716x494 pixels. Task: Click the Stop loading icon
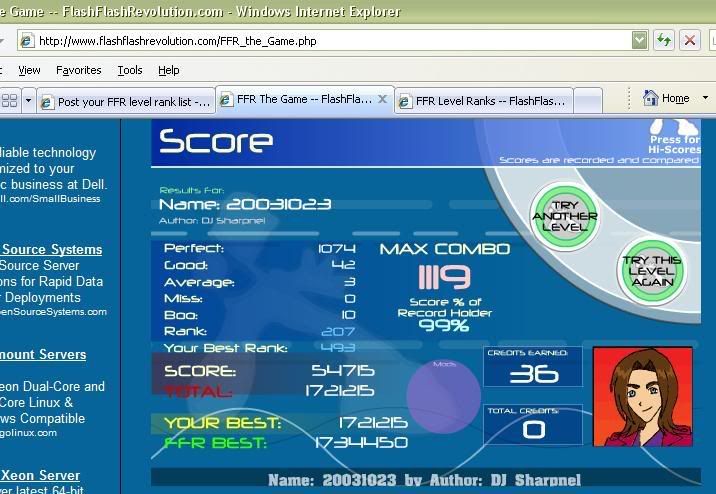690,40
